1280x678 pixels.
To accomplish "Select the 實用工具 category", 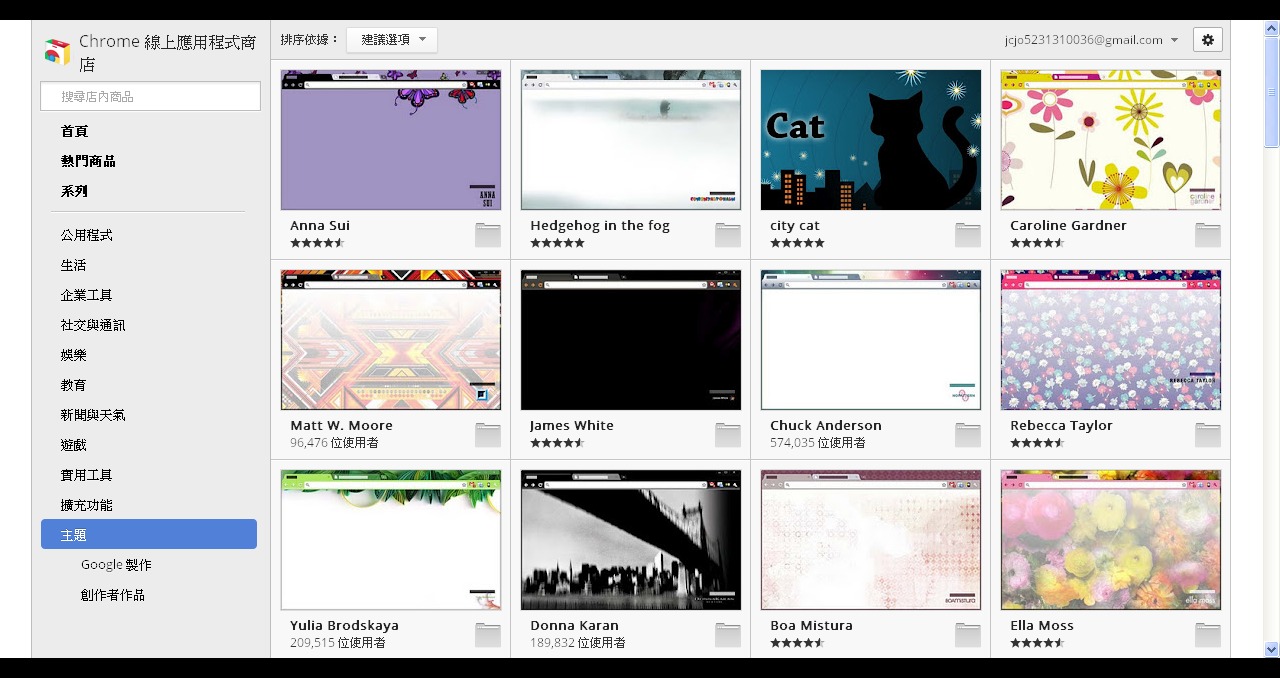I will (87, 475).
